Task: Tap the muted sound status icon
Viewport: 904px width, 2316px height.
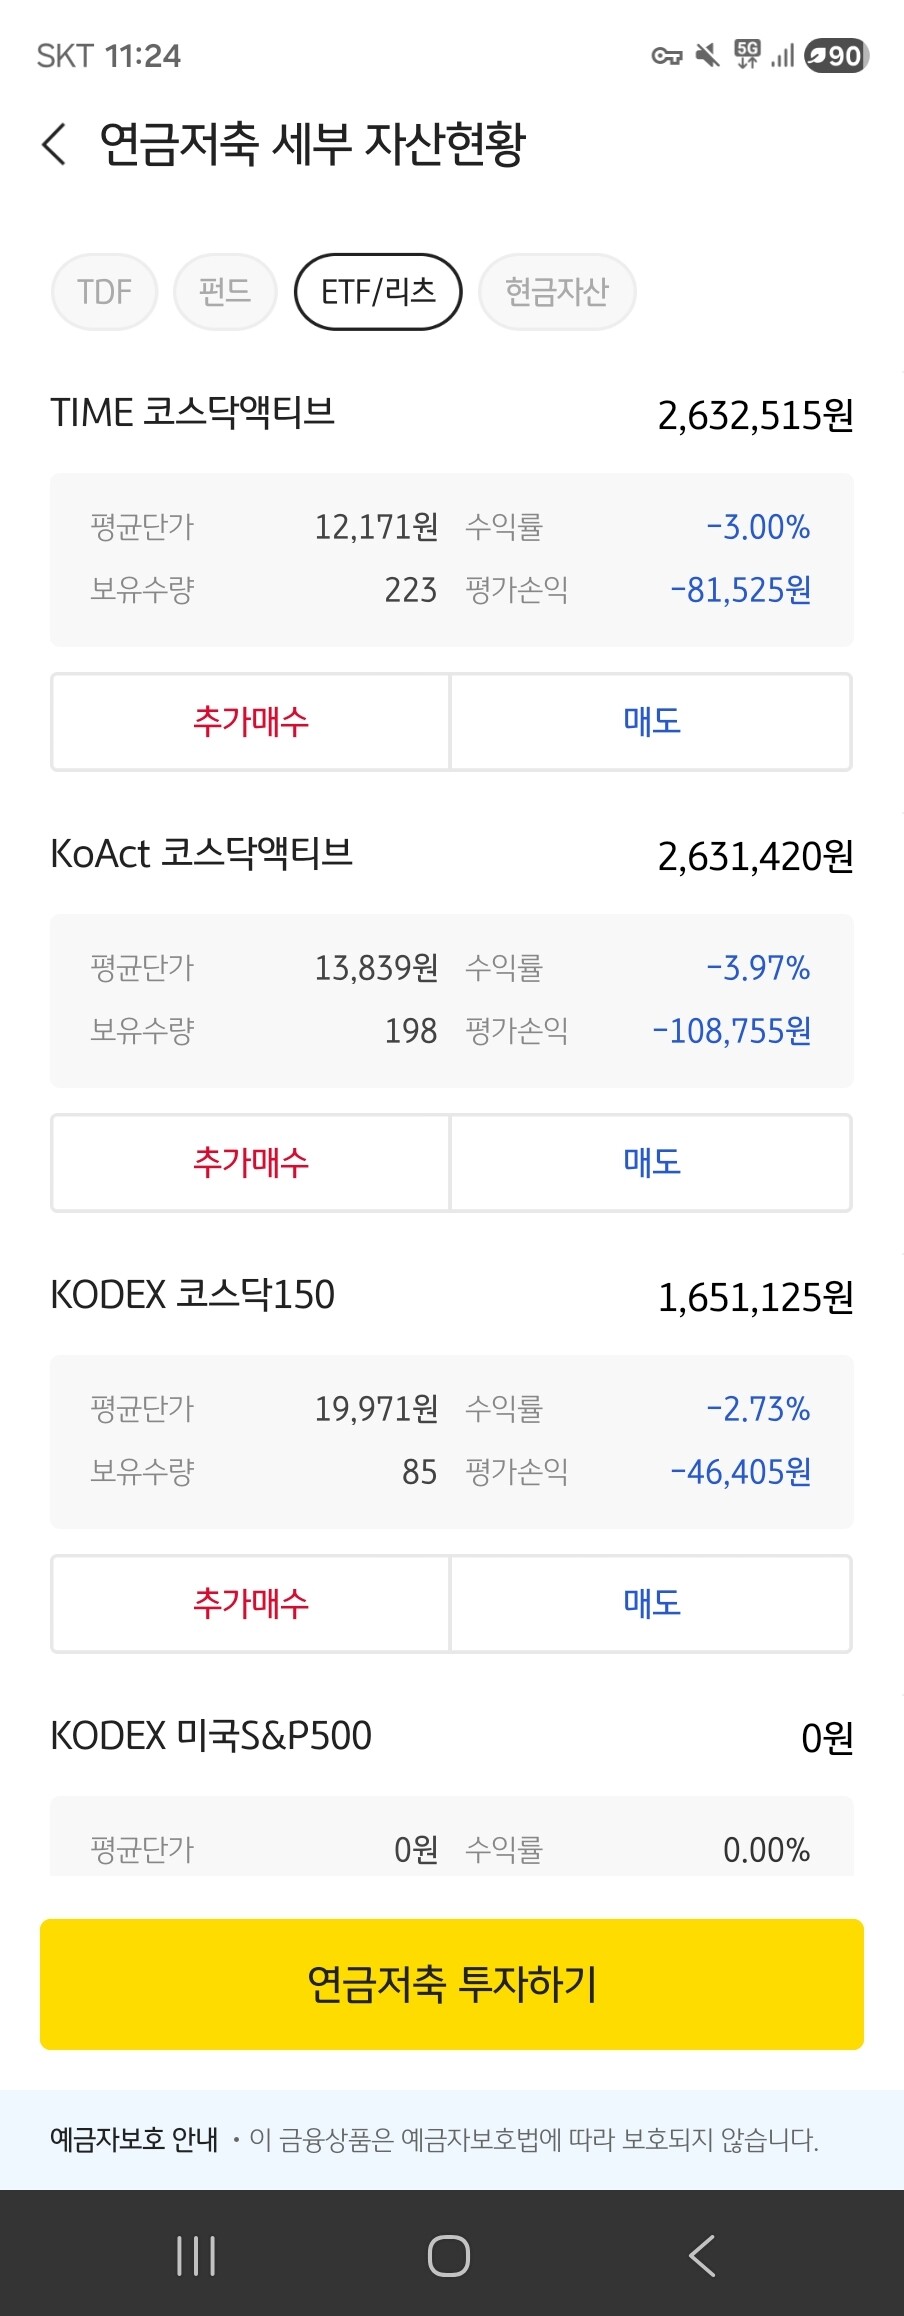Action: pos(708,56)
